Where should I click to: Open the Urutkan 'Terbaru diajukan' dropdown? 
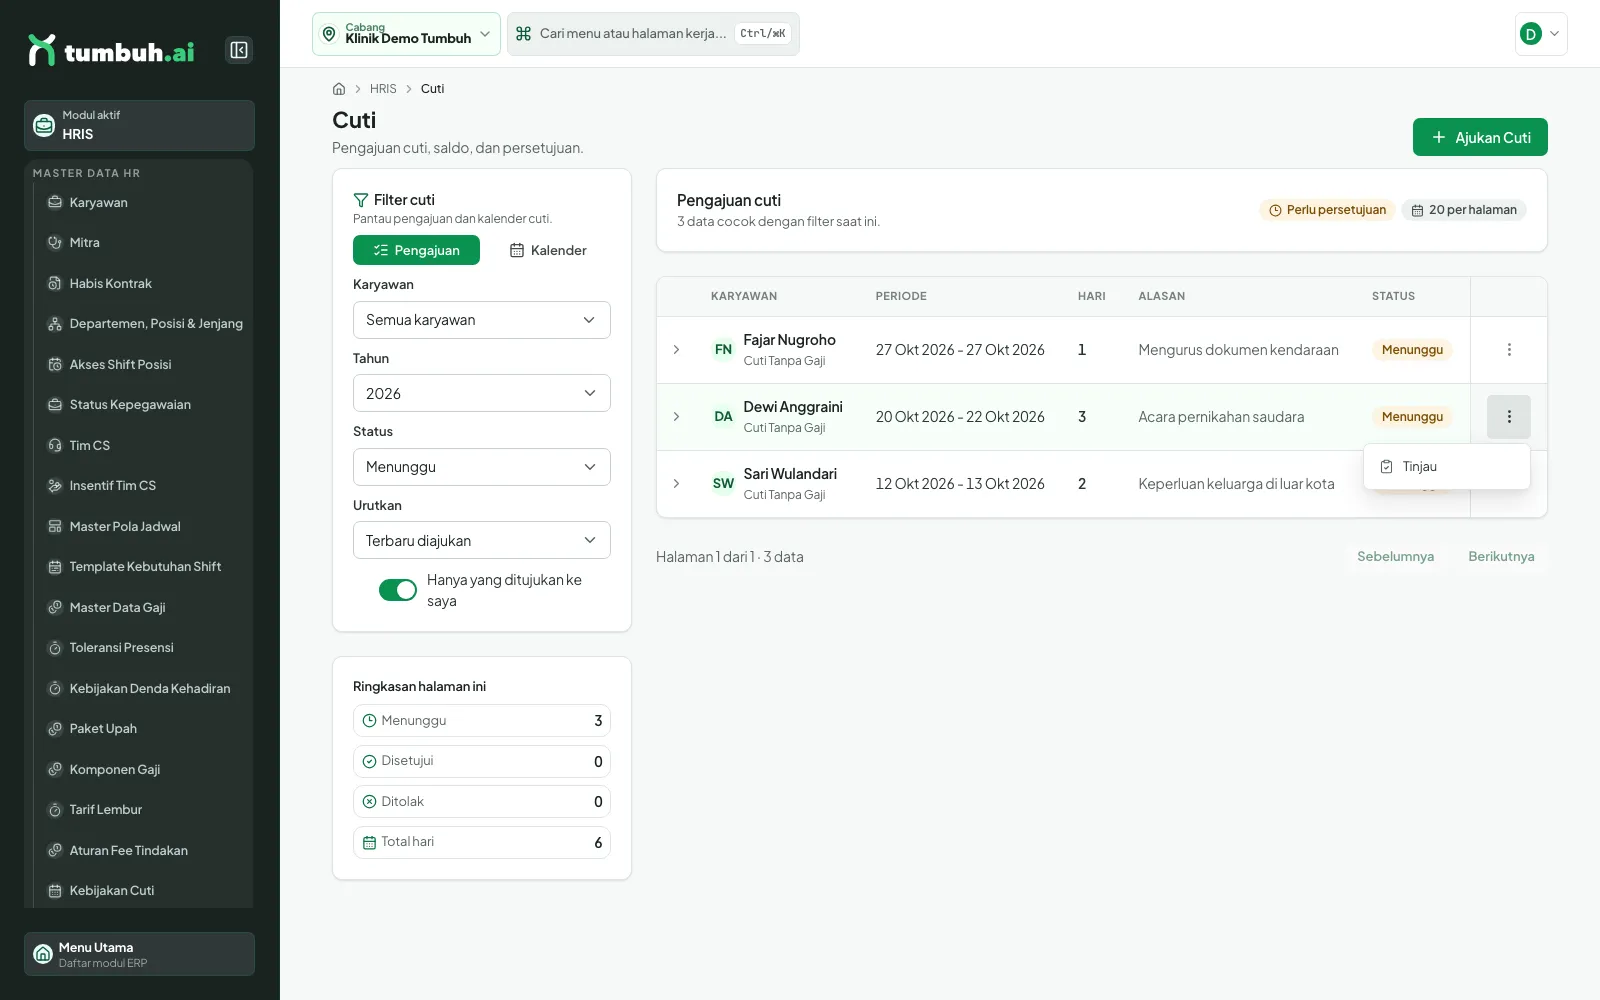pos(481,540)
